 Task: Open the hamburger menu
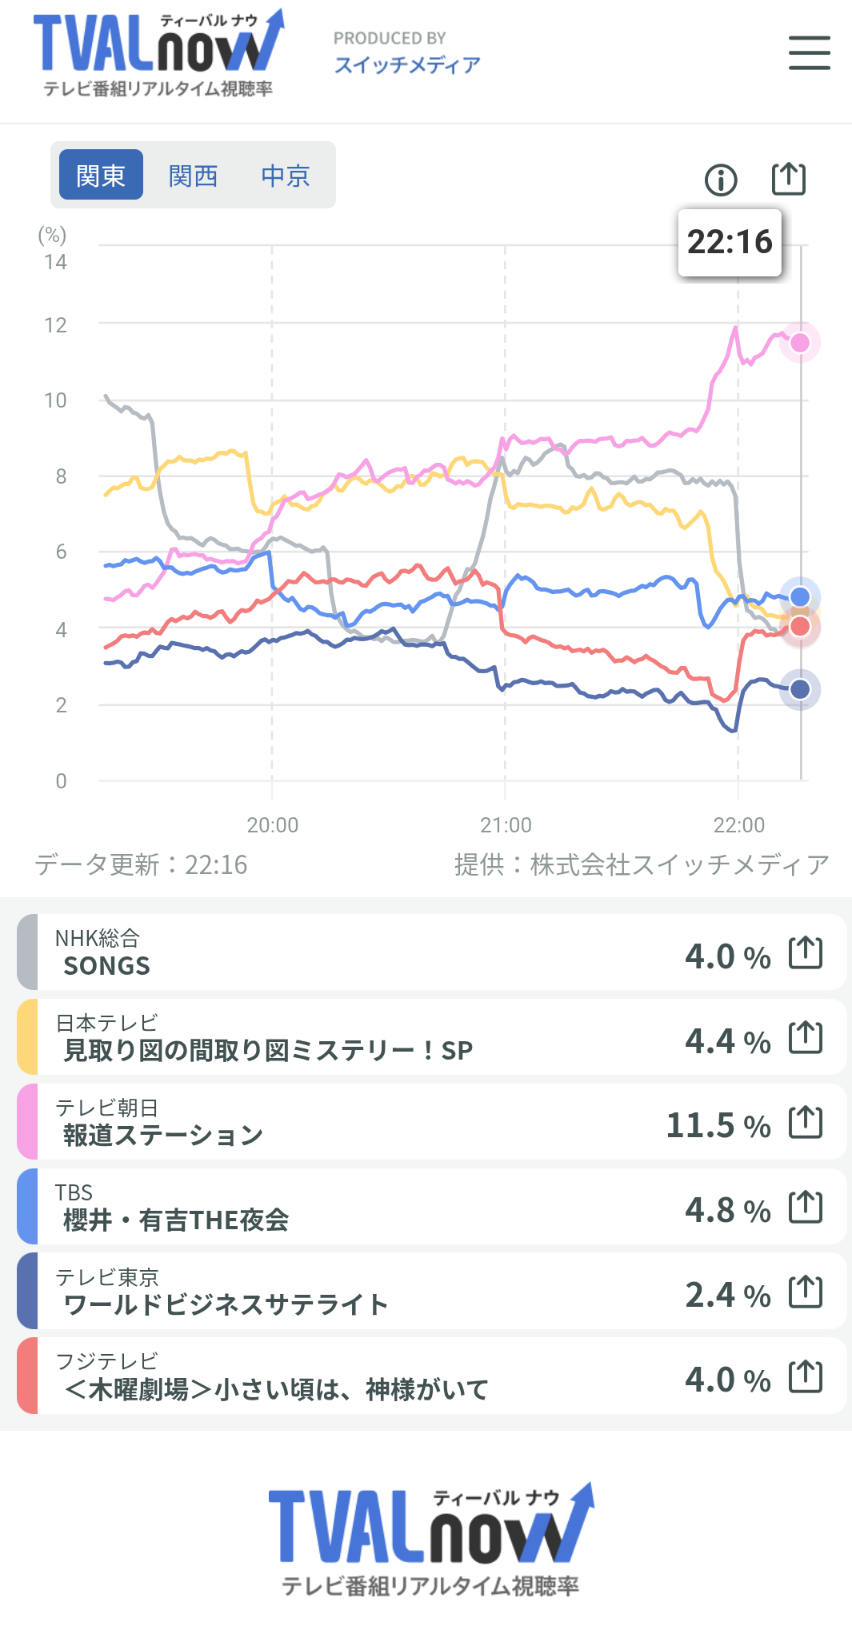coord(809,53)
